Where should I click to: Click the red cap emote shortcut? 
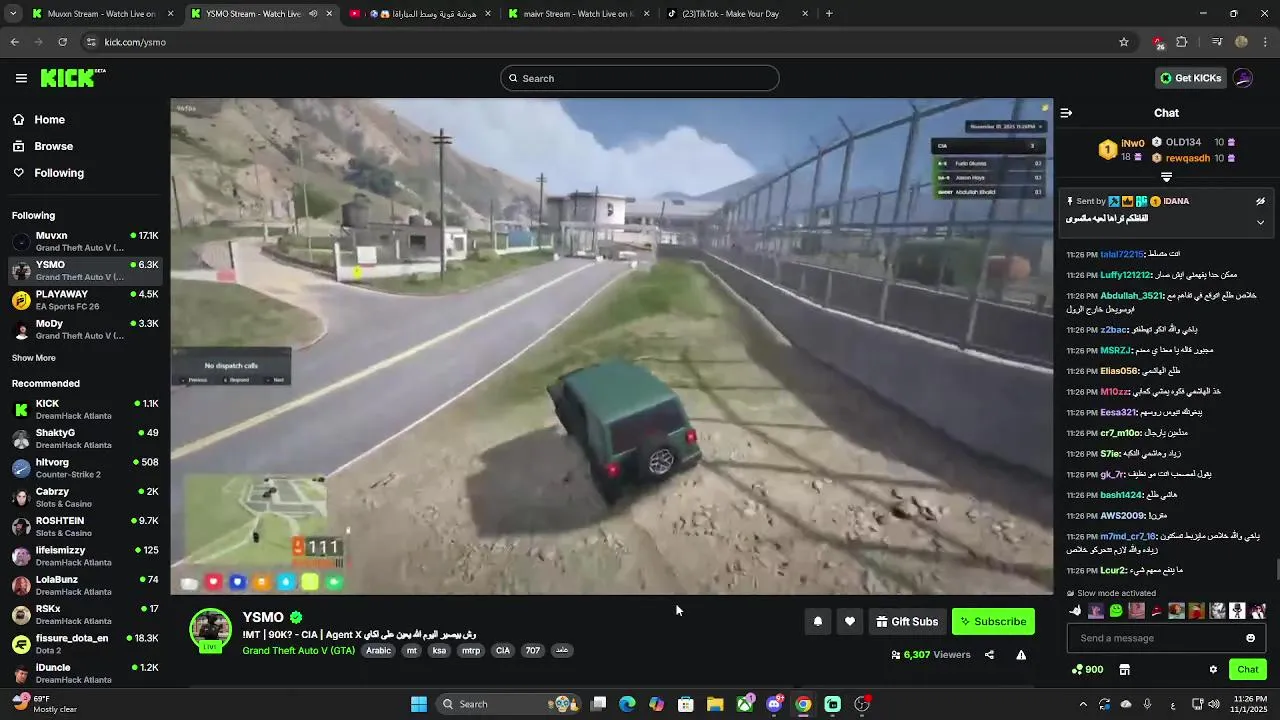[x=1157, y=611]
